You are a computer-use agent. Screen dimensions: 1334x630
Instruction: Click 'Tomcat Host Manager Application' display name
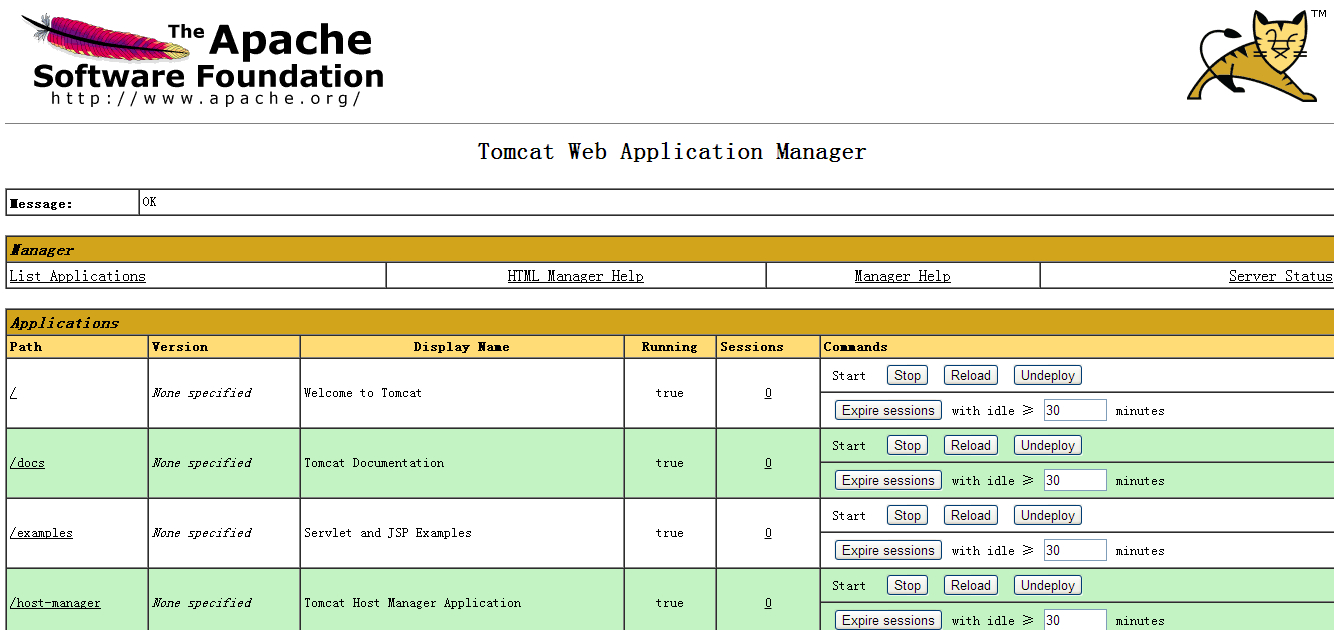[x=412, y=603]
